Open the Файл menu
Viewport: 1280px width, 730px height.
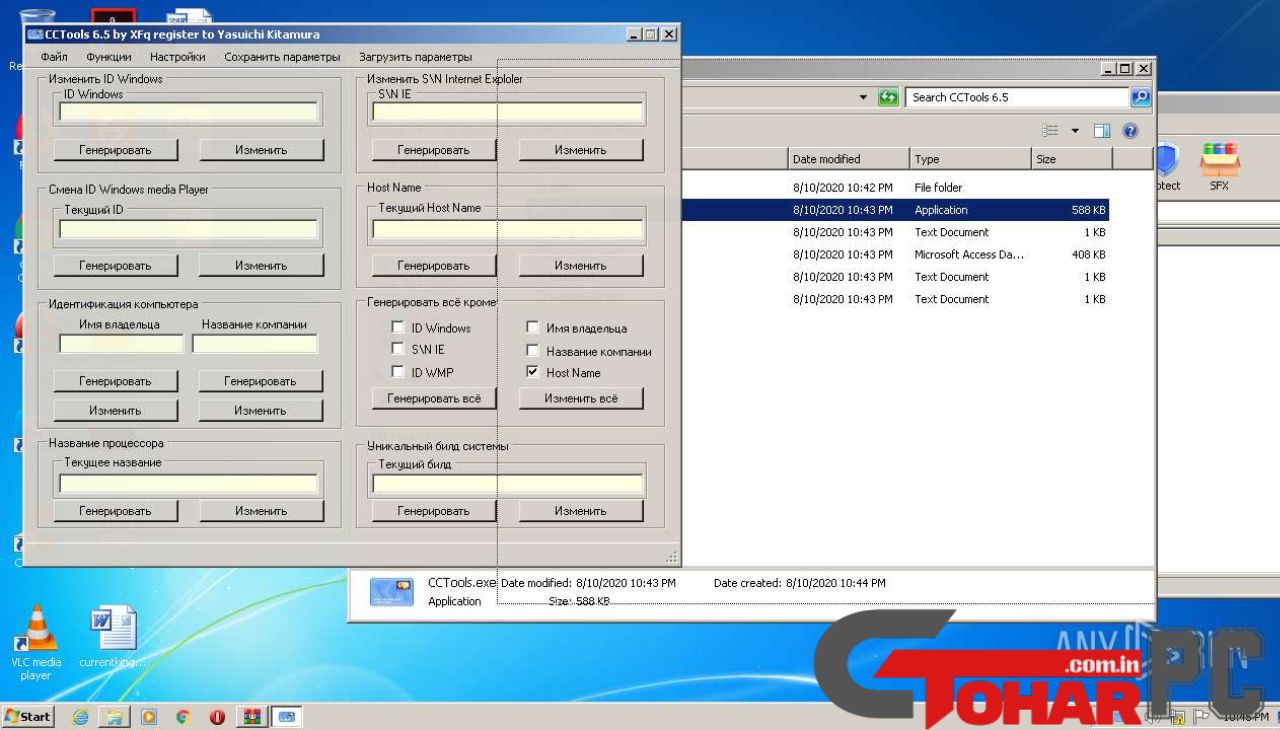click(54, 57)
